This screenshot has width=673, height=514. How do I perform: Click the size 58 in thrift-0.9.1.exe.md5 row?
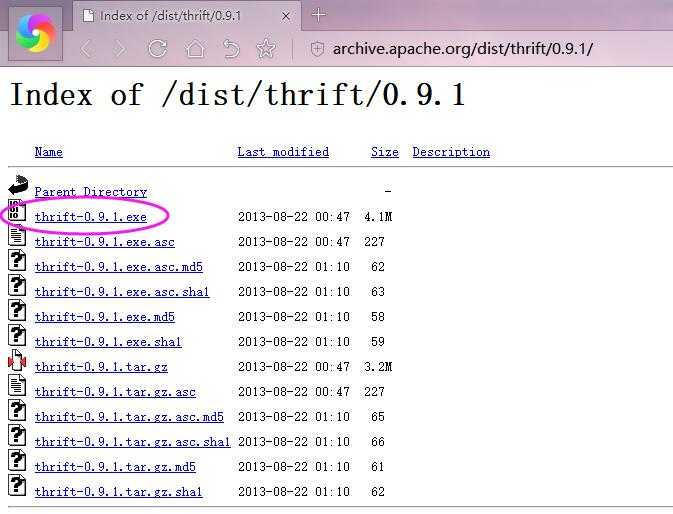click(378, 317)
